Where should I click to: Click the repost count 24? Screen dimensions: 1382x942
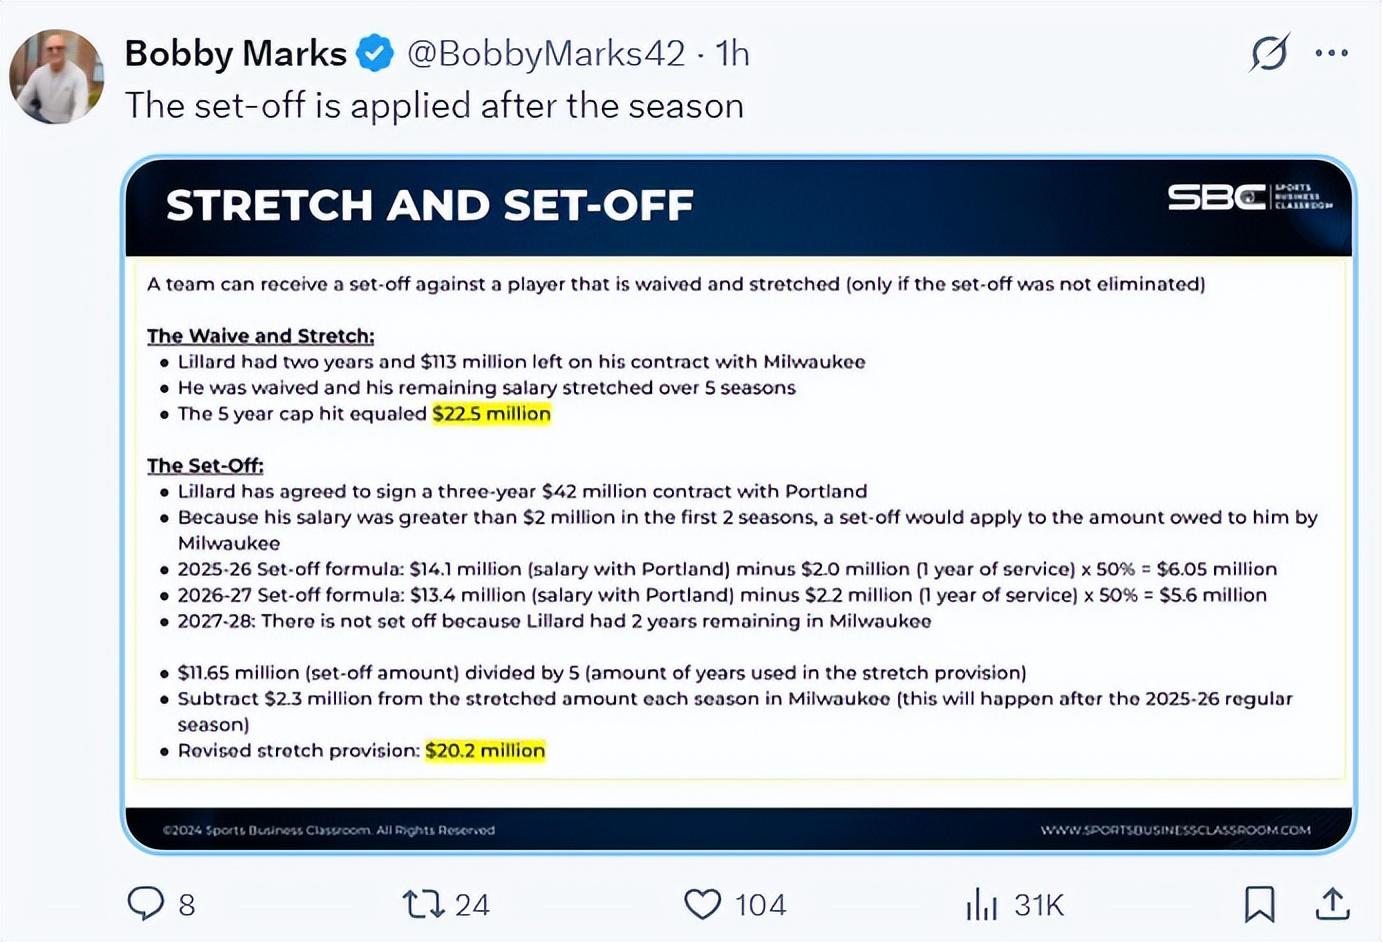pyautogui.click(x=472, y=905)
